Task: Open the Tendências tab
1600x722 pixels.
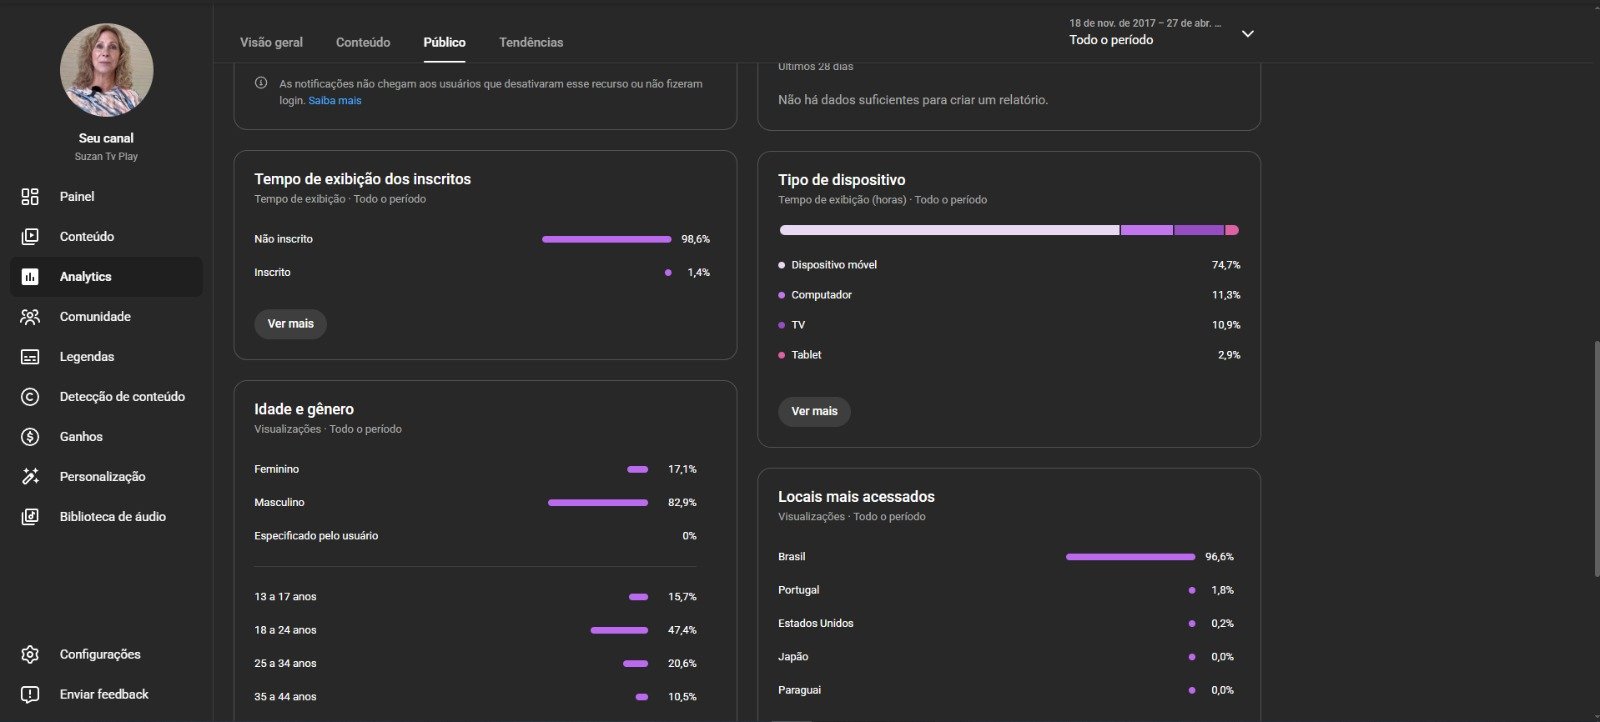Action: [x=531, y=43]
